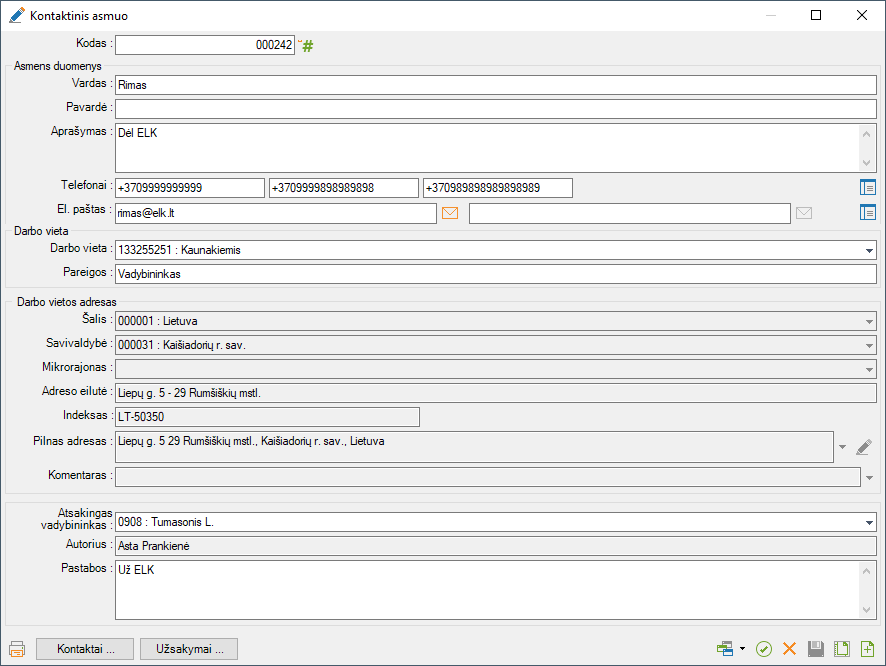Click the copy record notebook icon

click(842, 649)
